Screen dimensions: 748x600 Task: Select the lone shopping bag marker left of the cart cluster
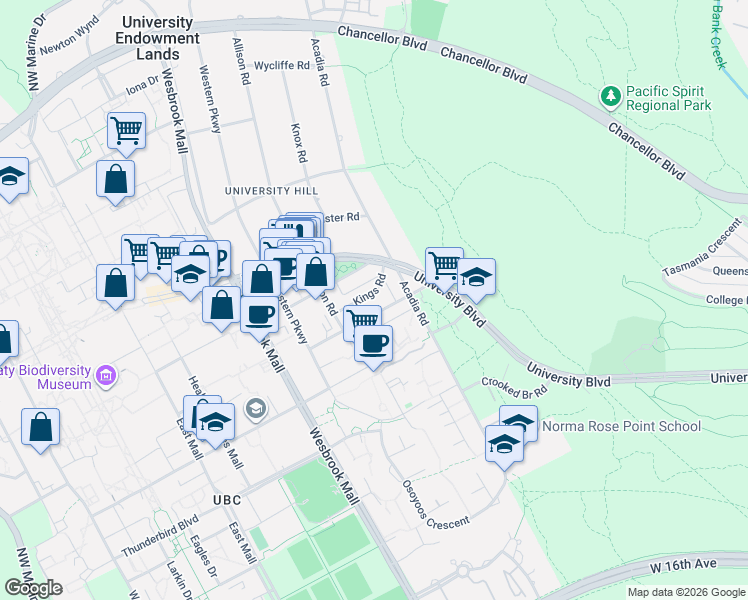click(115, 283)
